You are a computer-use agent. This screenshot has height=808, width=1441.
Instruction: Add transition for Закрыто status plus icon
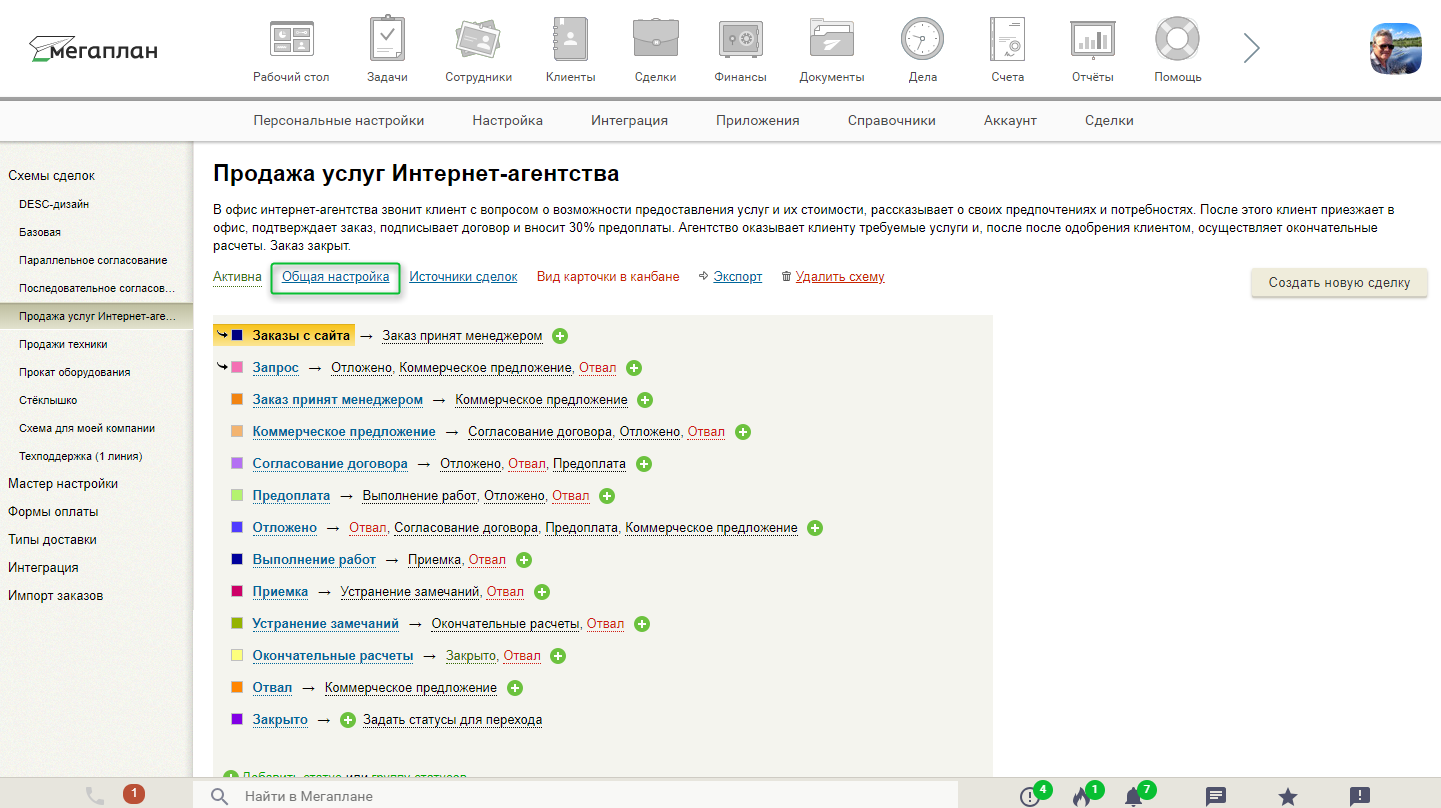(x=348, y=720)
